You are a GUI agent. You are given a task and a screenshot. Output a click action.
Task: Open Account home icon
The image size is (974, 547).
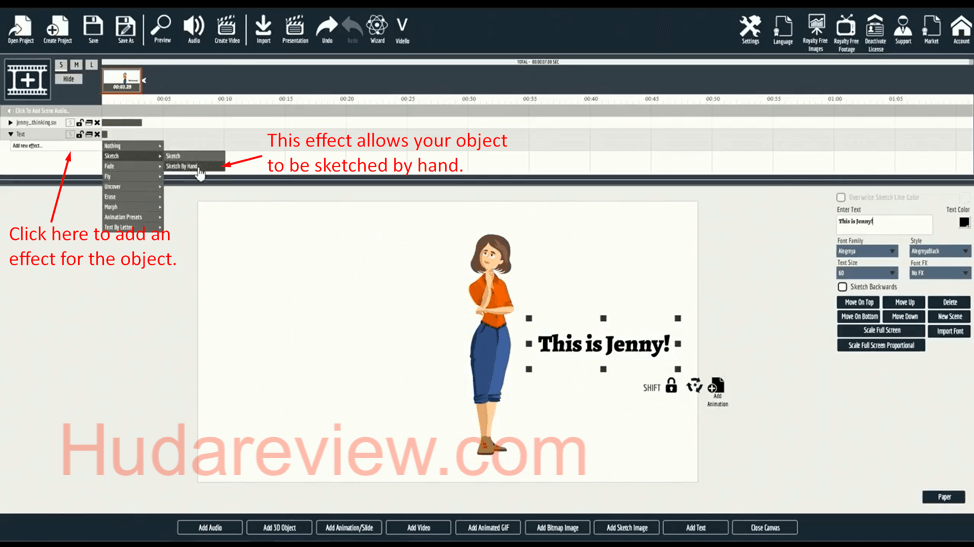pyautogui.click(x=961, y=30)
